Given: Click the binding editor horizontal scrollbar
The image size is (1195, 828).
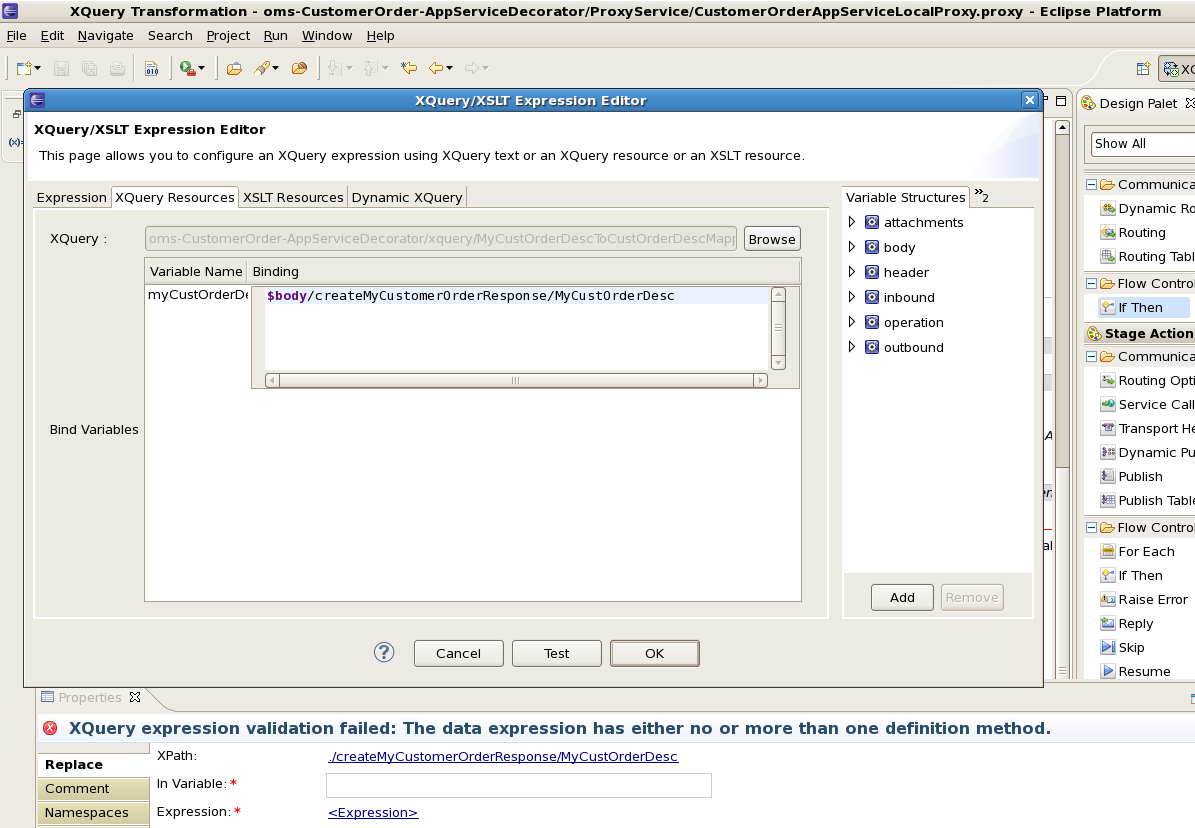Looking at the screenshot, I should coord(516,380).
